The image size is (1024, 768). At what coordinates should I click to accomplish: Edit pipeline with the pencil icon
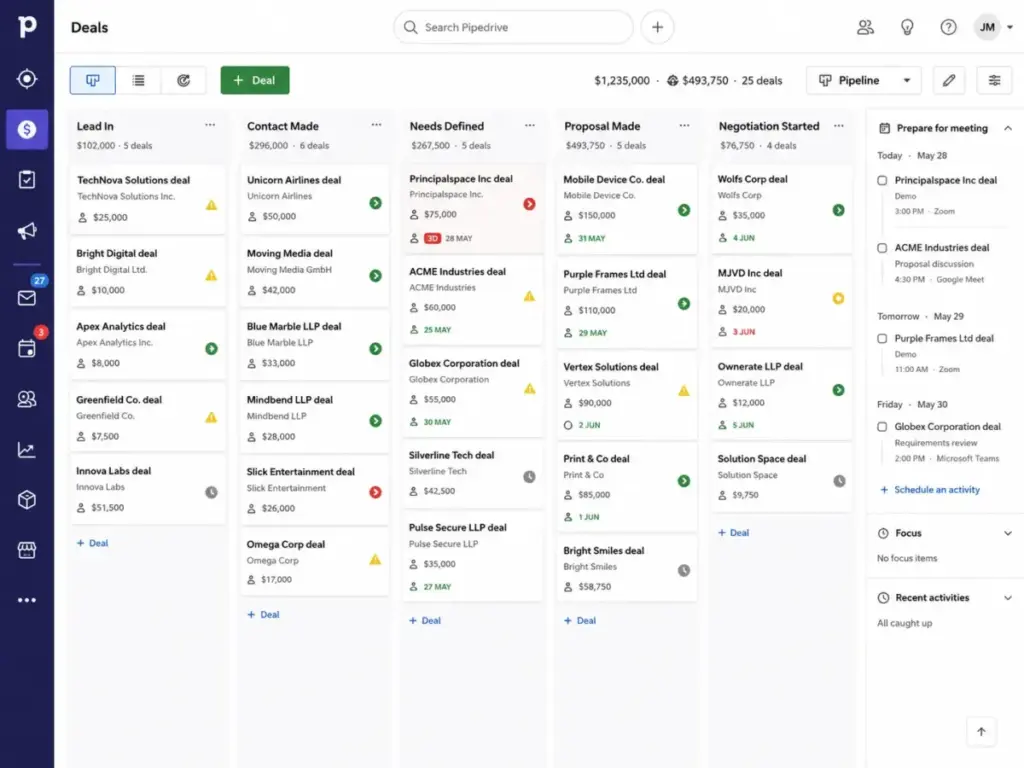(949, 80)
